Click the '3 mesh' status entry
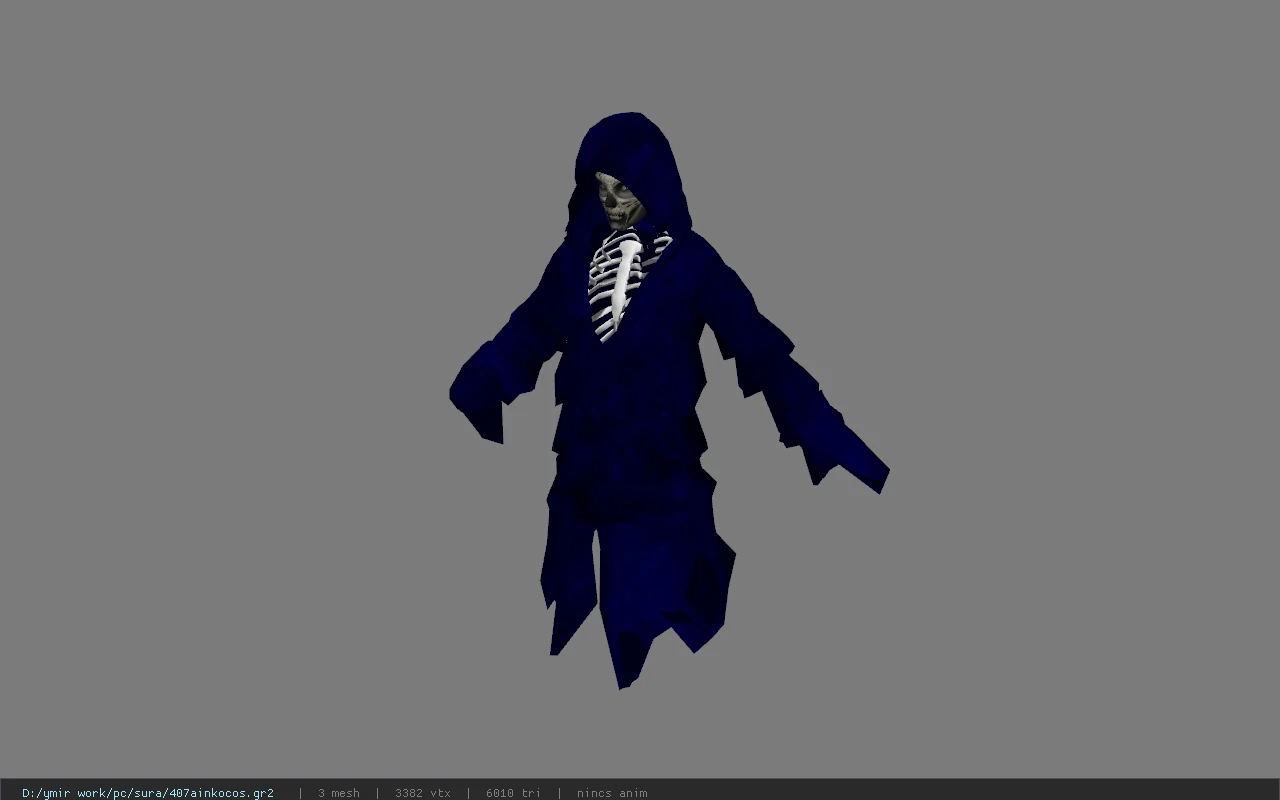 pyautogui.click(x=339, y=793)
